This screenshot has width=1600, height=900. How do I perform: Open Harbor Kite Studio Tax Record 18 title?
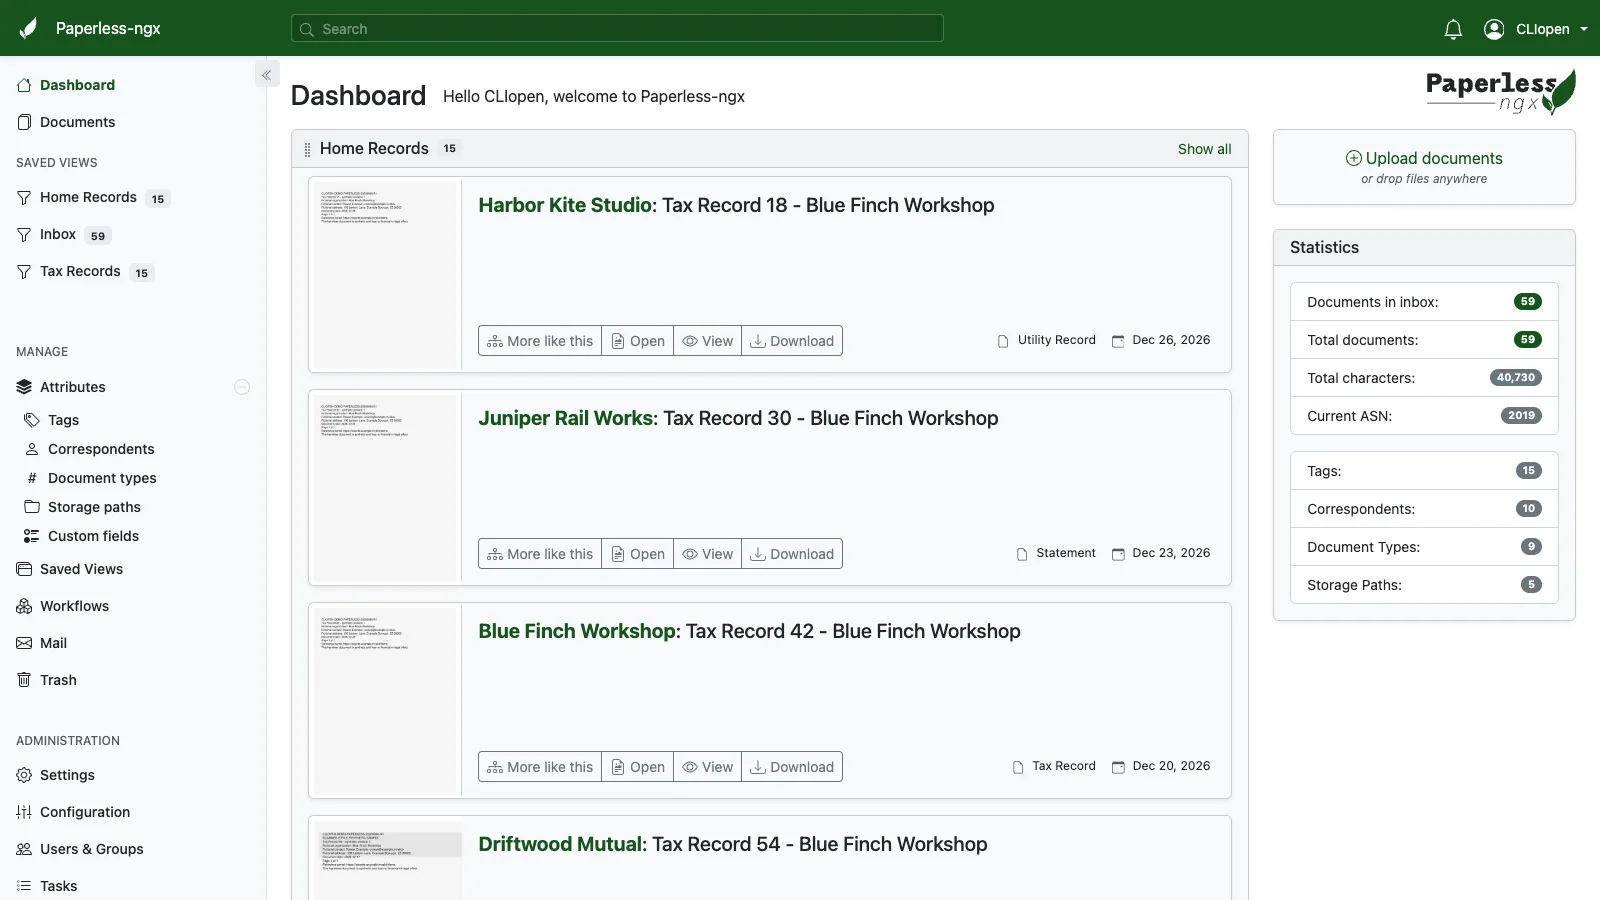736,205
